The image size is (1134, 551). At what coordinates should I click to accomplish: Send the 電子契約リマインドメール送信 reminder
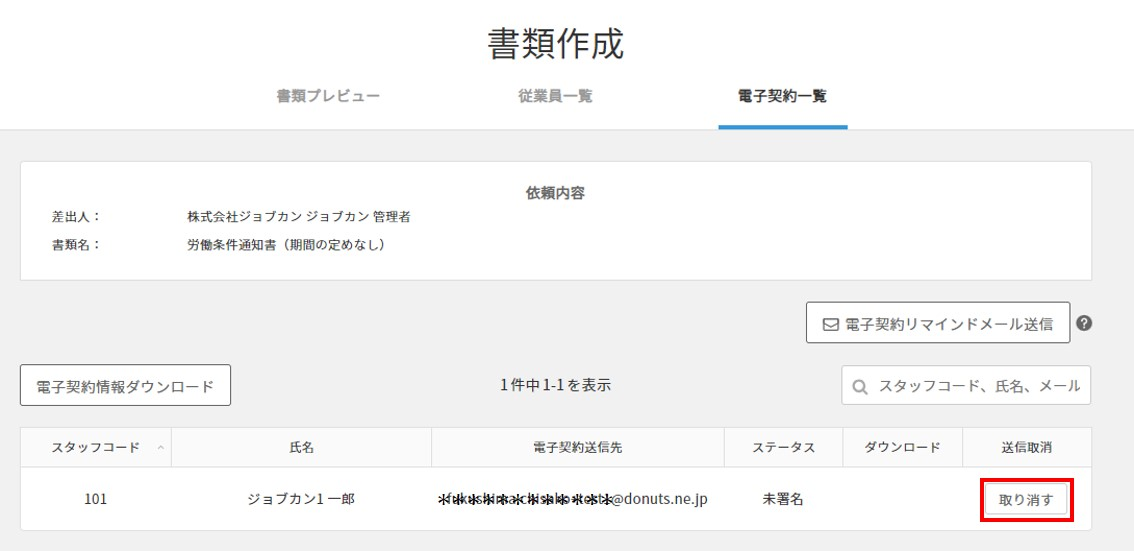pyautogui.click(x=938, y=323)
